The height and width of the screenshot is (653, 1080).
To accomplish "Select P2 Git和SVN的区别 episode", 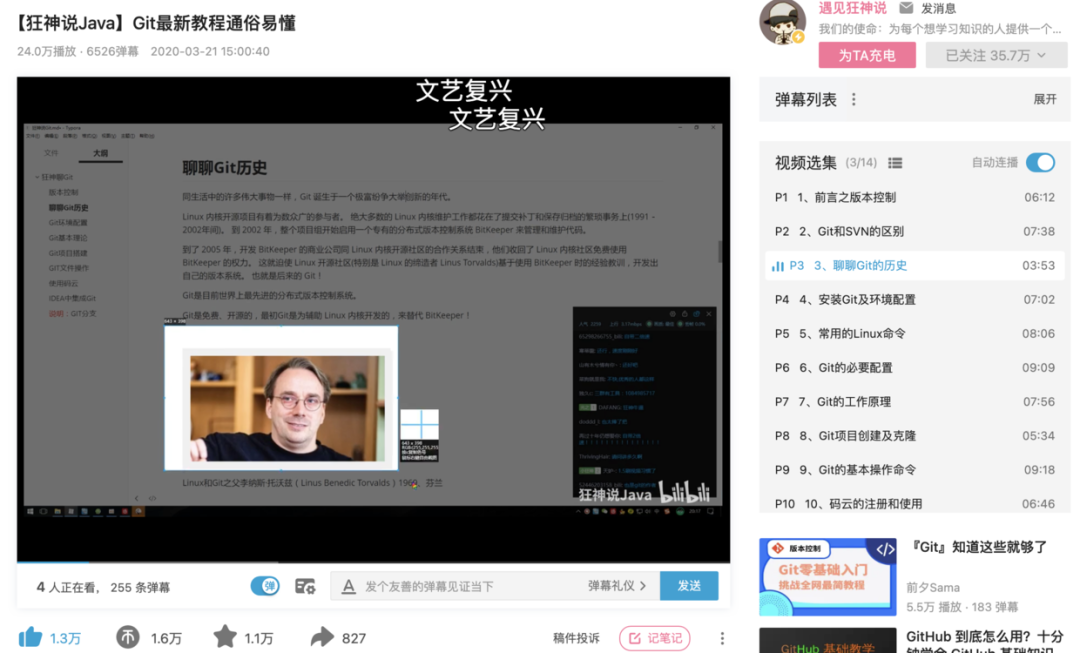I will coord(915,231).
